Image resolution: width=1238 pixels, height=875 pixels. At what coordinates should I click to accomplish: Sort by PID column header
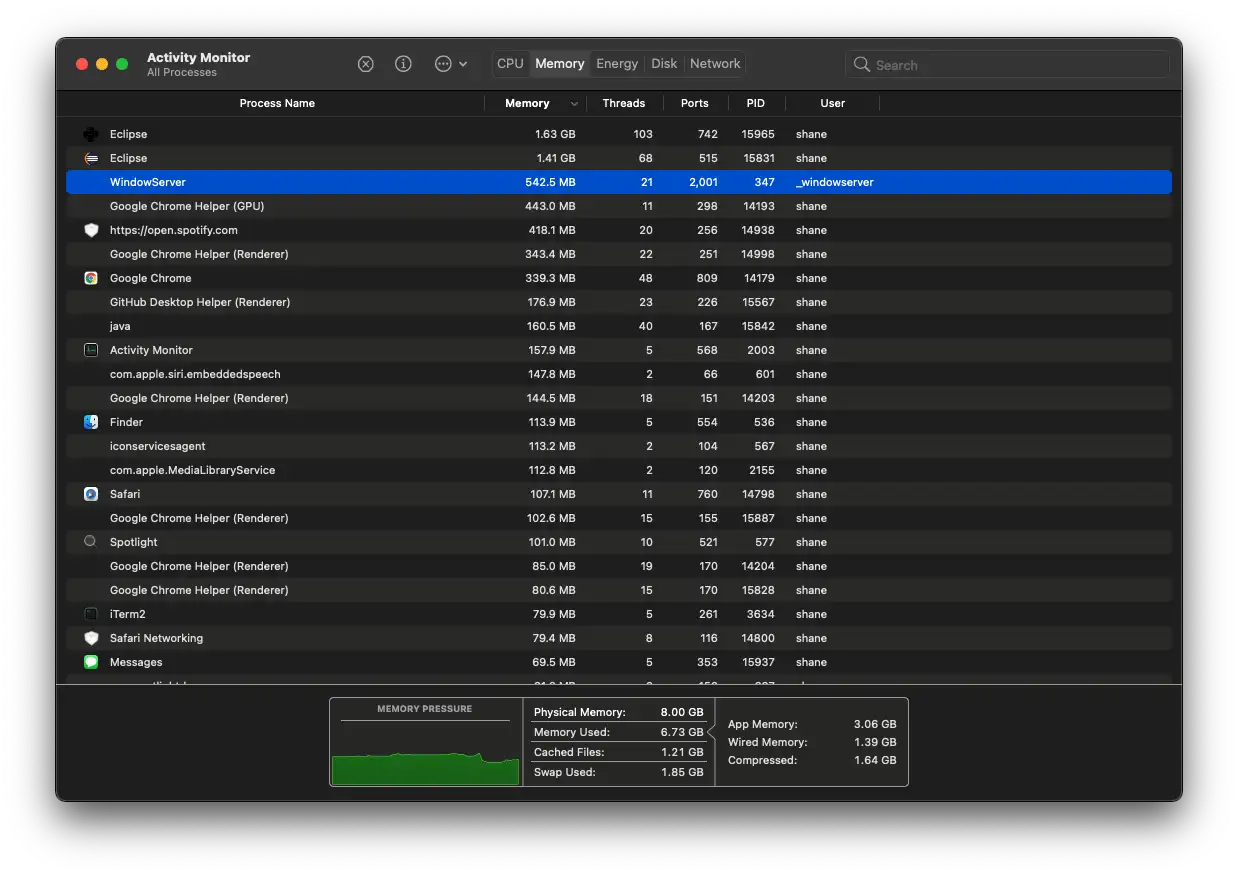point(756,103)
